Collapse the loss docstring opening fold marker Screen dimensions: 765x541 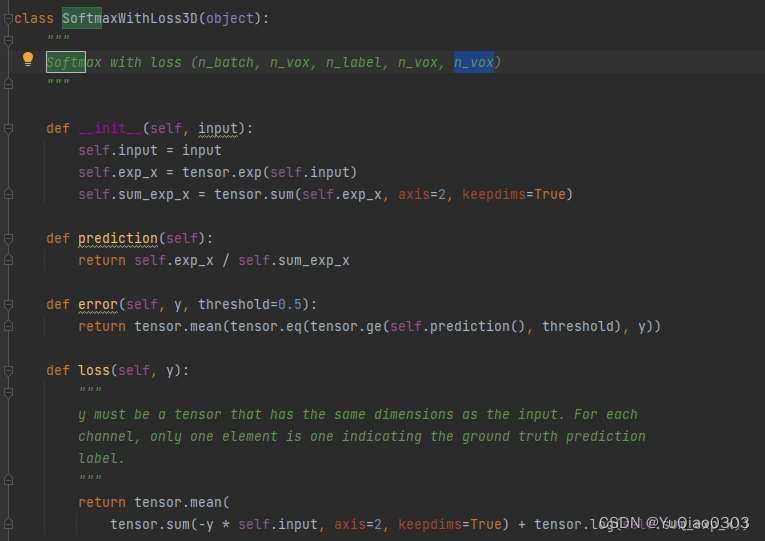click(8, 393)
